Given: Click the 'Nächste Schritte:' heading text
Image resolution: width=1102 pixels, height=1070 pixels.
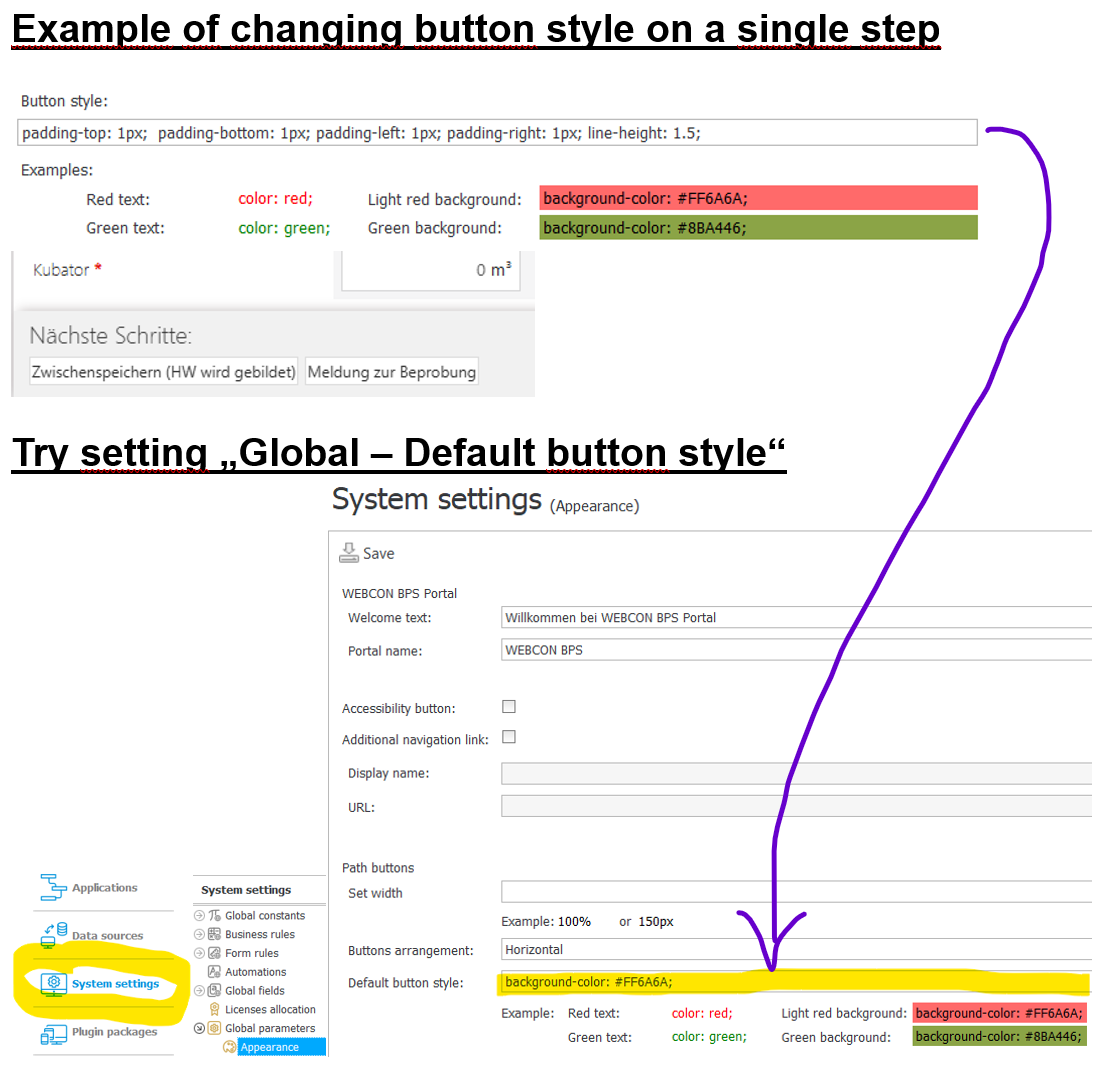Looking at the screenshot, I should click(x=110, y=335).
